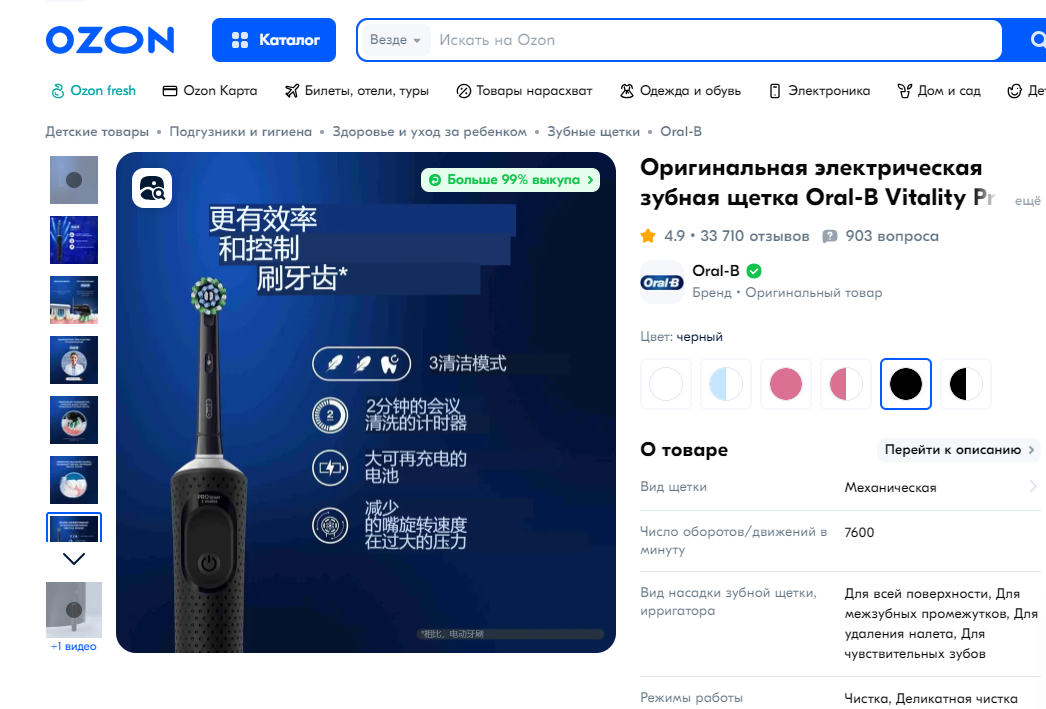Open the Oral-B brand name link
The width and height of the screenshot is (1046, 709).
click(x=716, y=271)
